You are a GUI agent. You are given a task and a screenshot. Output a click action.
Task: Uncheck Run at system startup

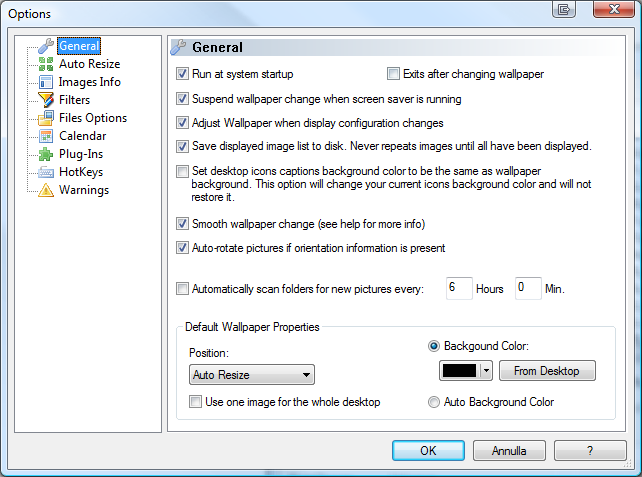tap(182, 74)
